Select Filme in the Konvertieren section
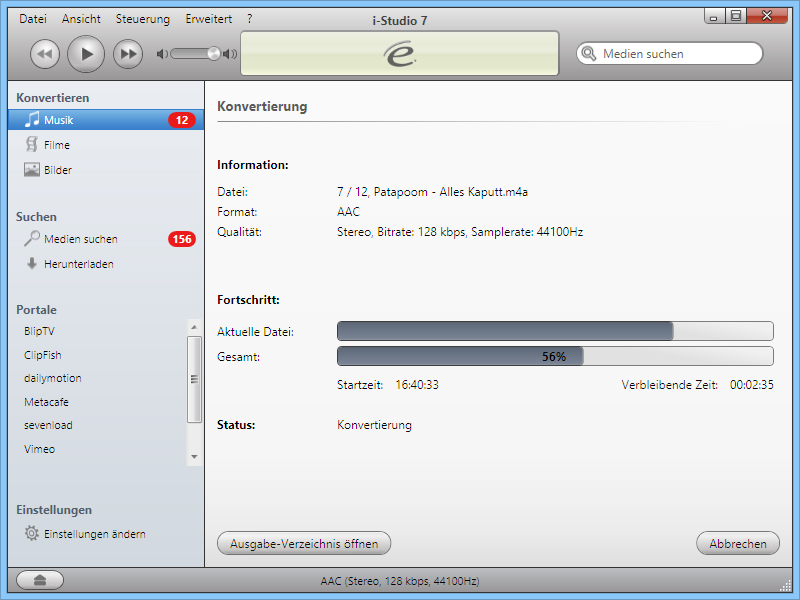This screenshot has width=800, height=600. click(x=57, y=145)
